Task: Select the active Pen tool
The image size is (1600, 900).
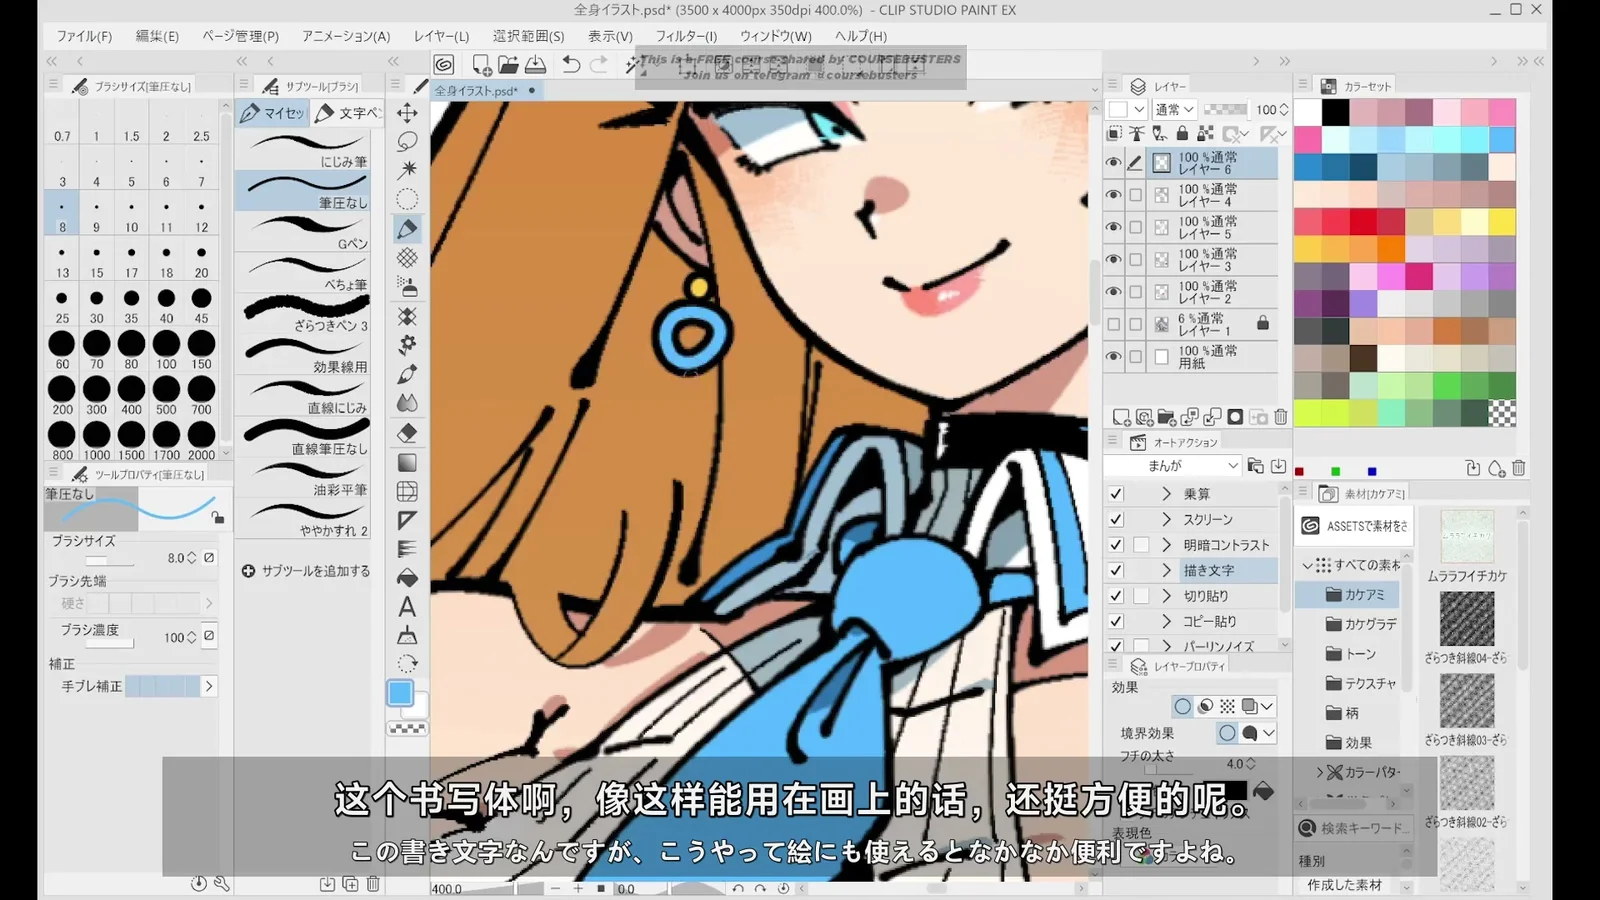Action: 407,229
